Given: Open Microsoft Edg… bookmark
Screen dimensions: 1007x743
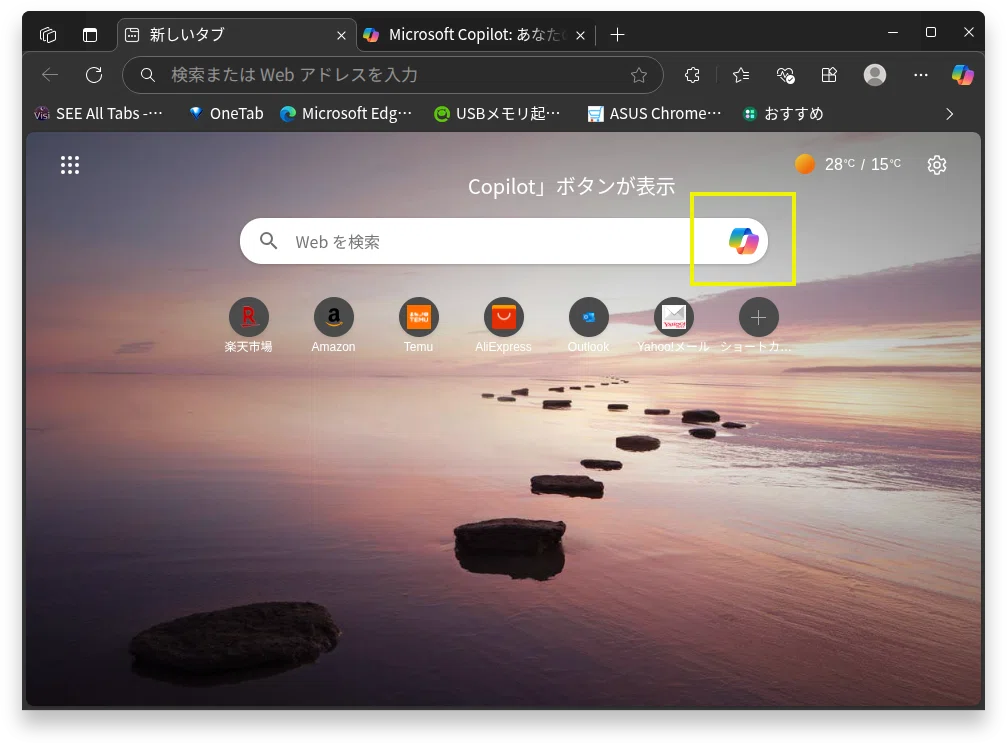Looking at the screenshot, I should [346, 114].
